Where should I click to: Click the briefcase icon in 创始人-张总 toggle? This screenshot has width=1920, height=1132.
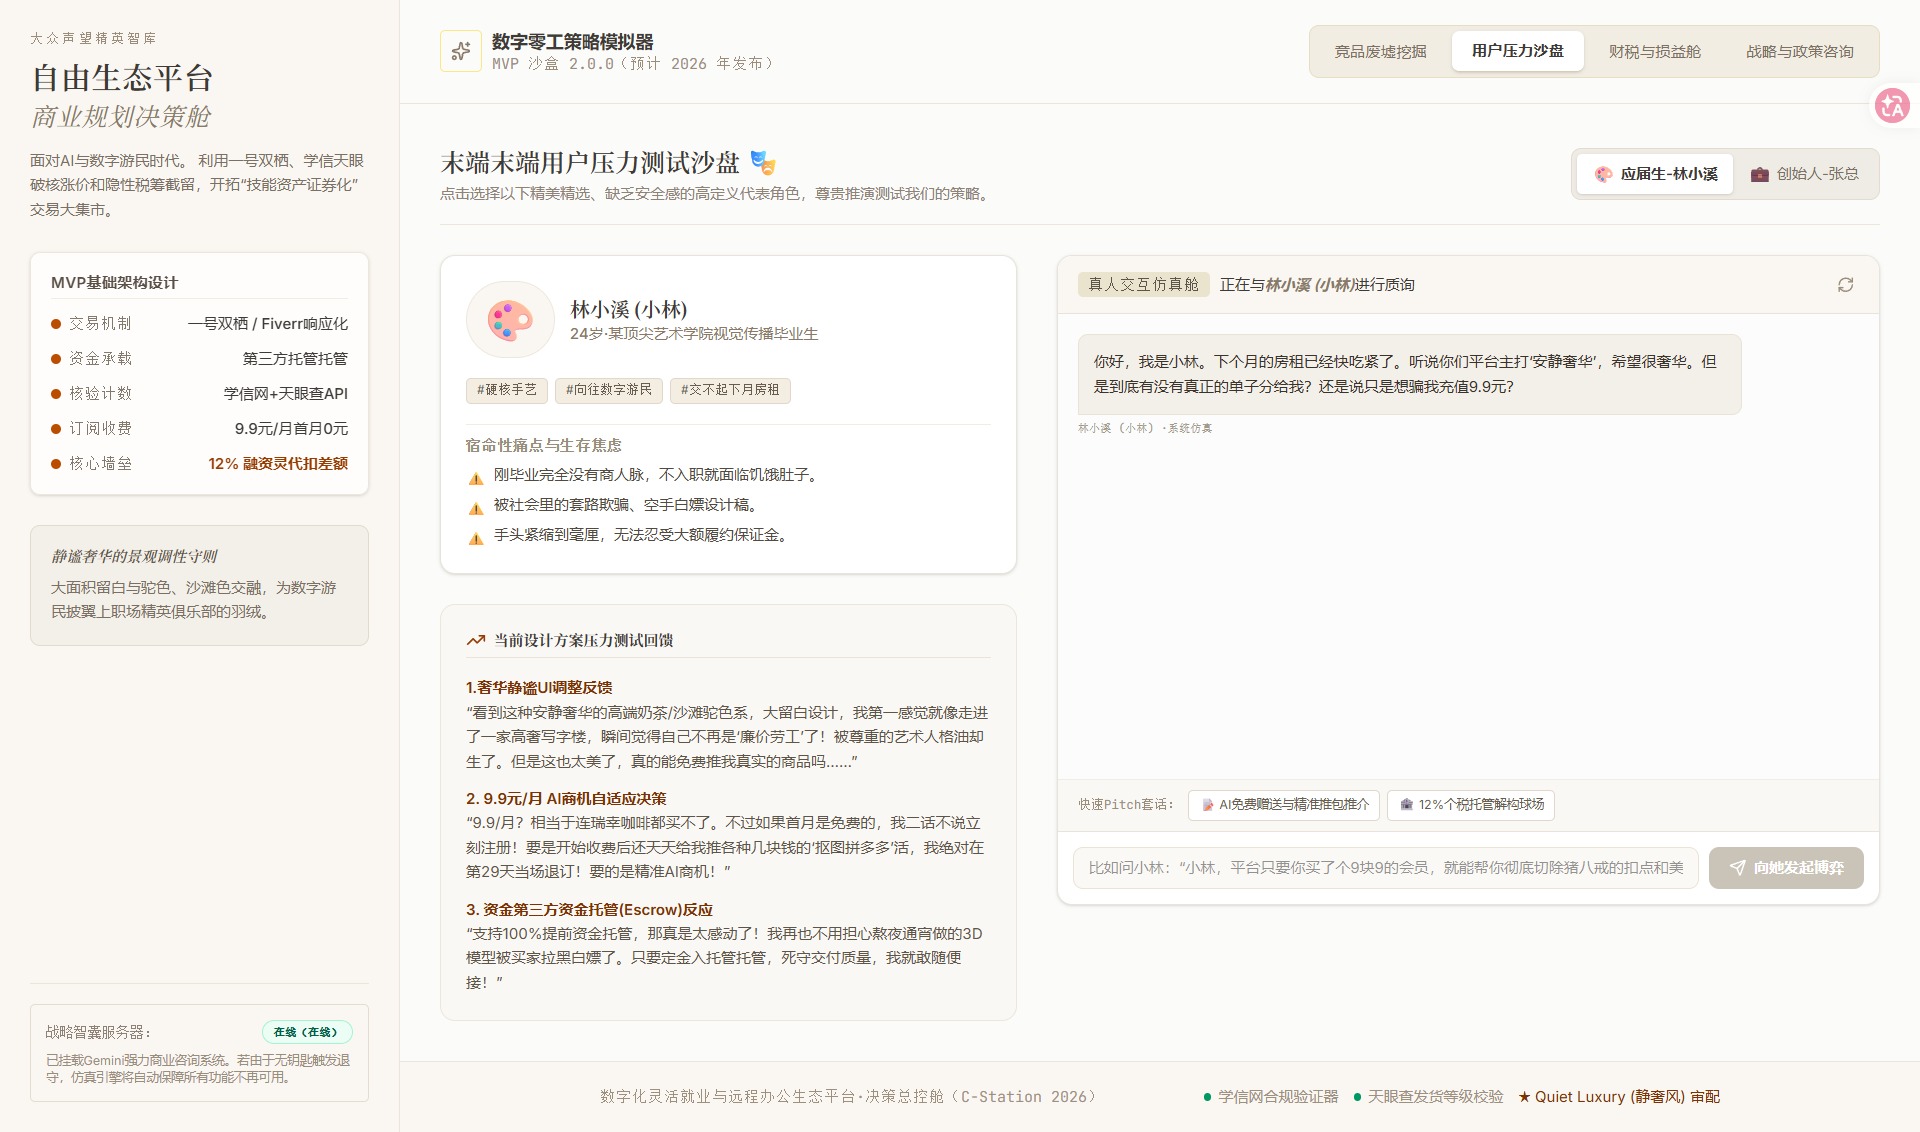click(1760, 174)
